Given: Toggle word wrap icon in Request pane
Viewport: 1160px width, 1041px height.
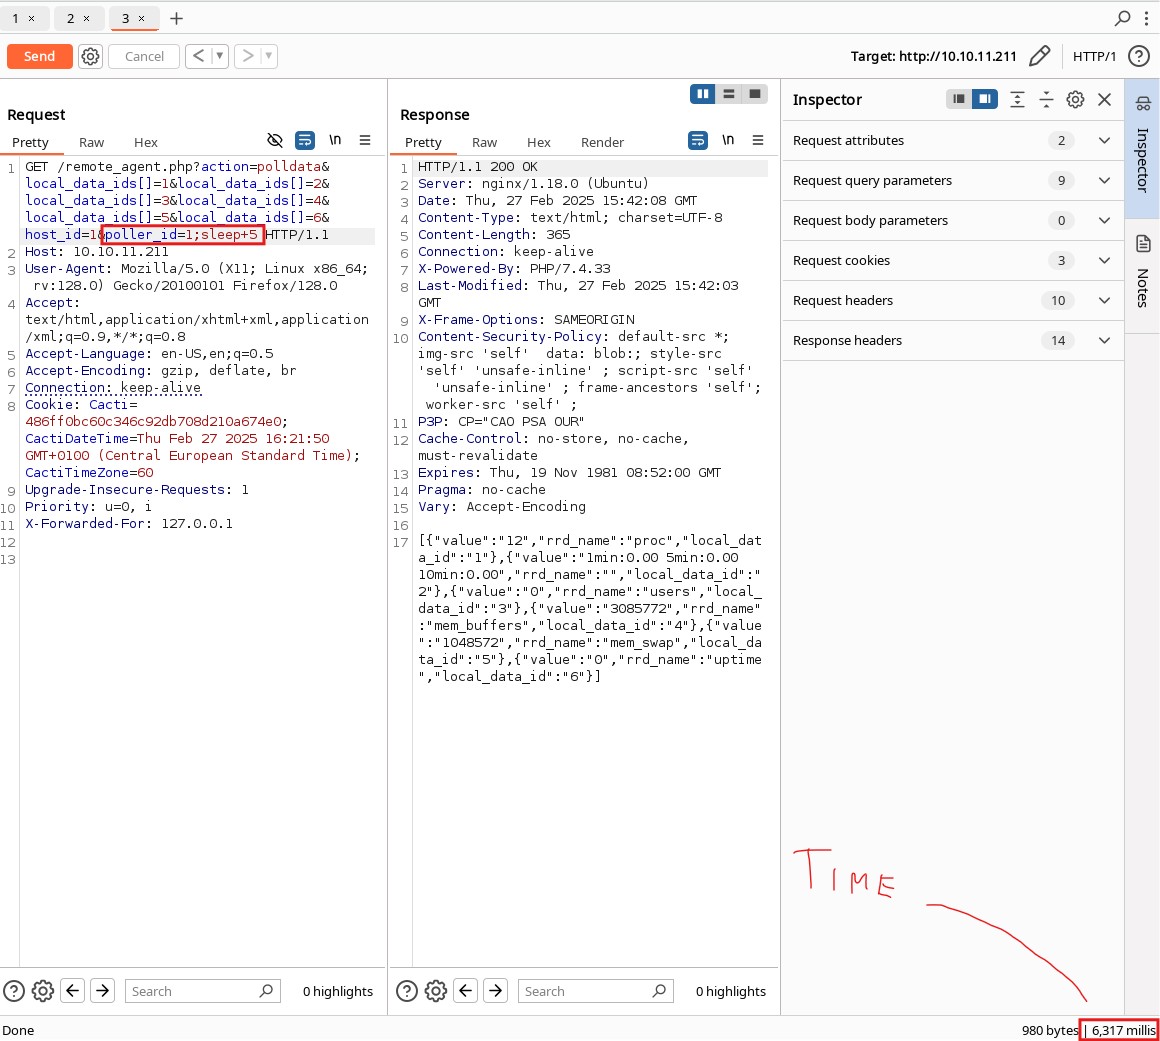Looking at the screenshot, I should 305,140.
